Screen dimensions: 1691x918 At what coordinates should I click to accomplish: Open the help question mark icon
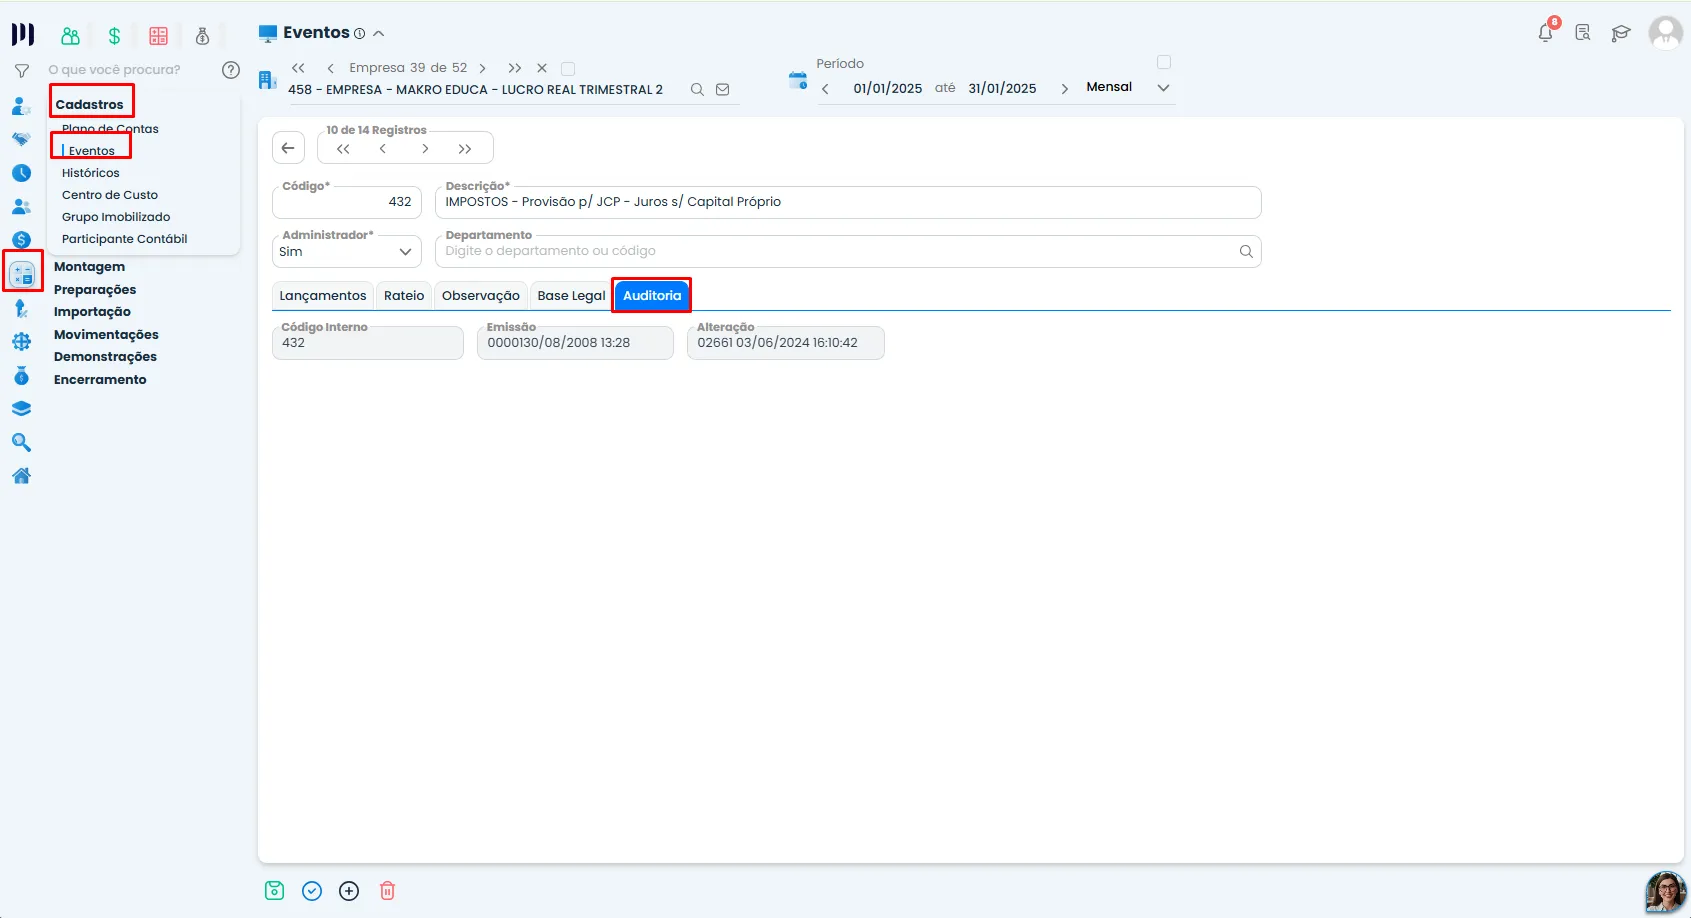pyautogui.click(x=231, y=70)
